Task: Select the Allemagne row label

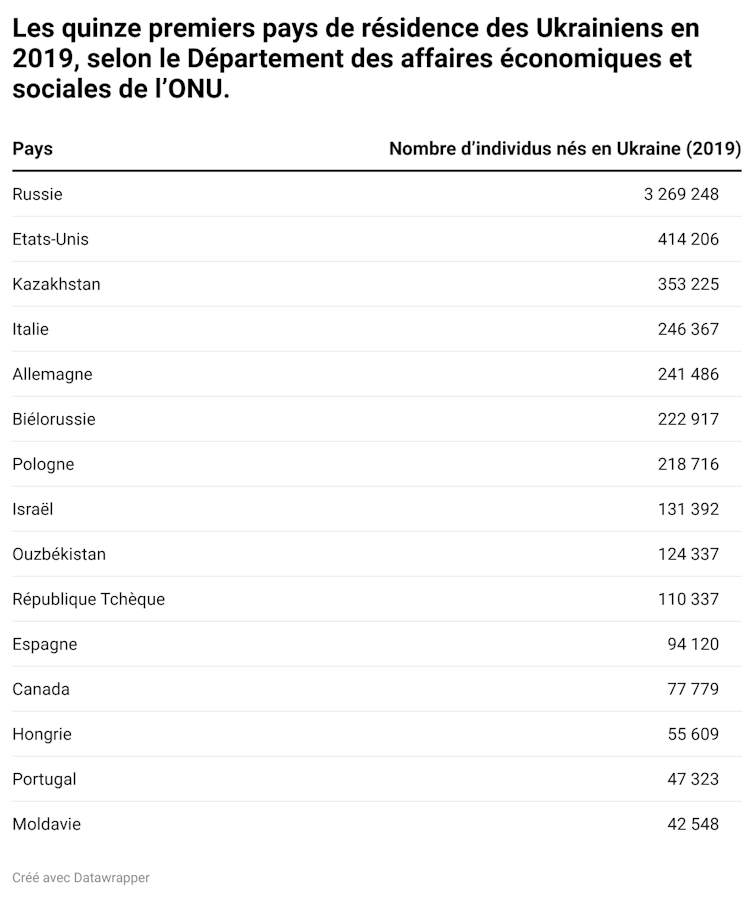Action: (x=52, y=374)
